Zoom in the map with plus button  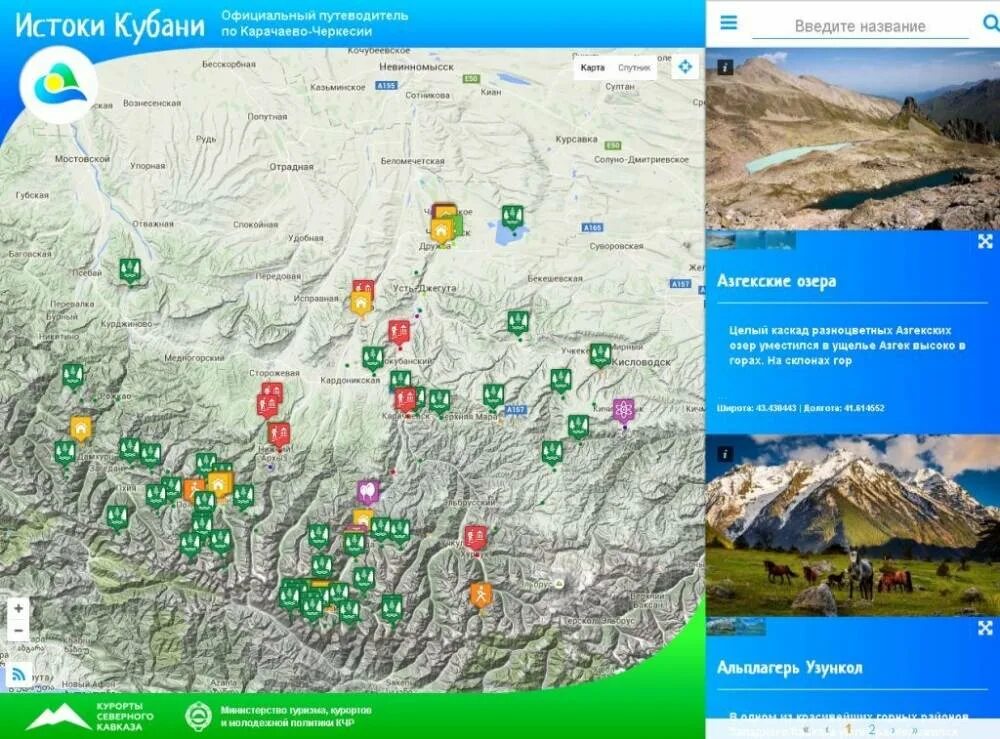tap(18, 608)
